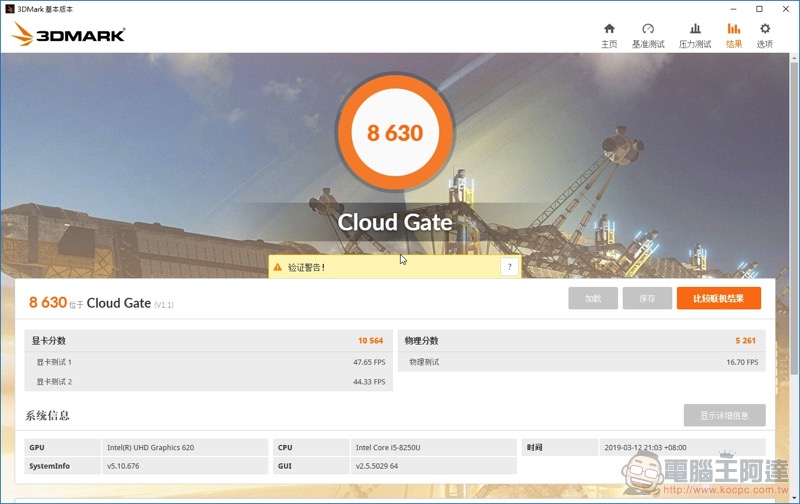Click the 显示详细信息 show details button
Image resolution: width=800 pixels, height=504 pixels.
724,415
